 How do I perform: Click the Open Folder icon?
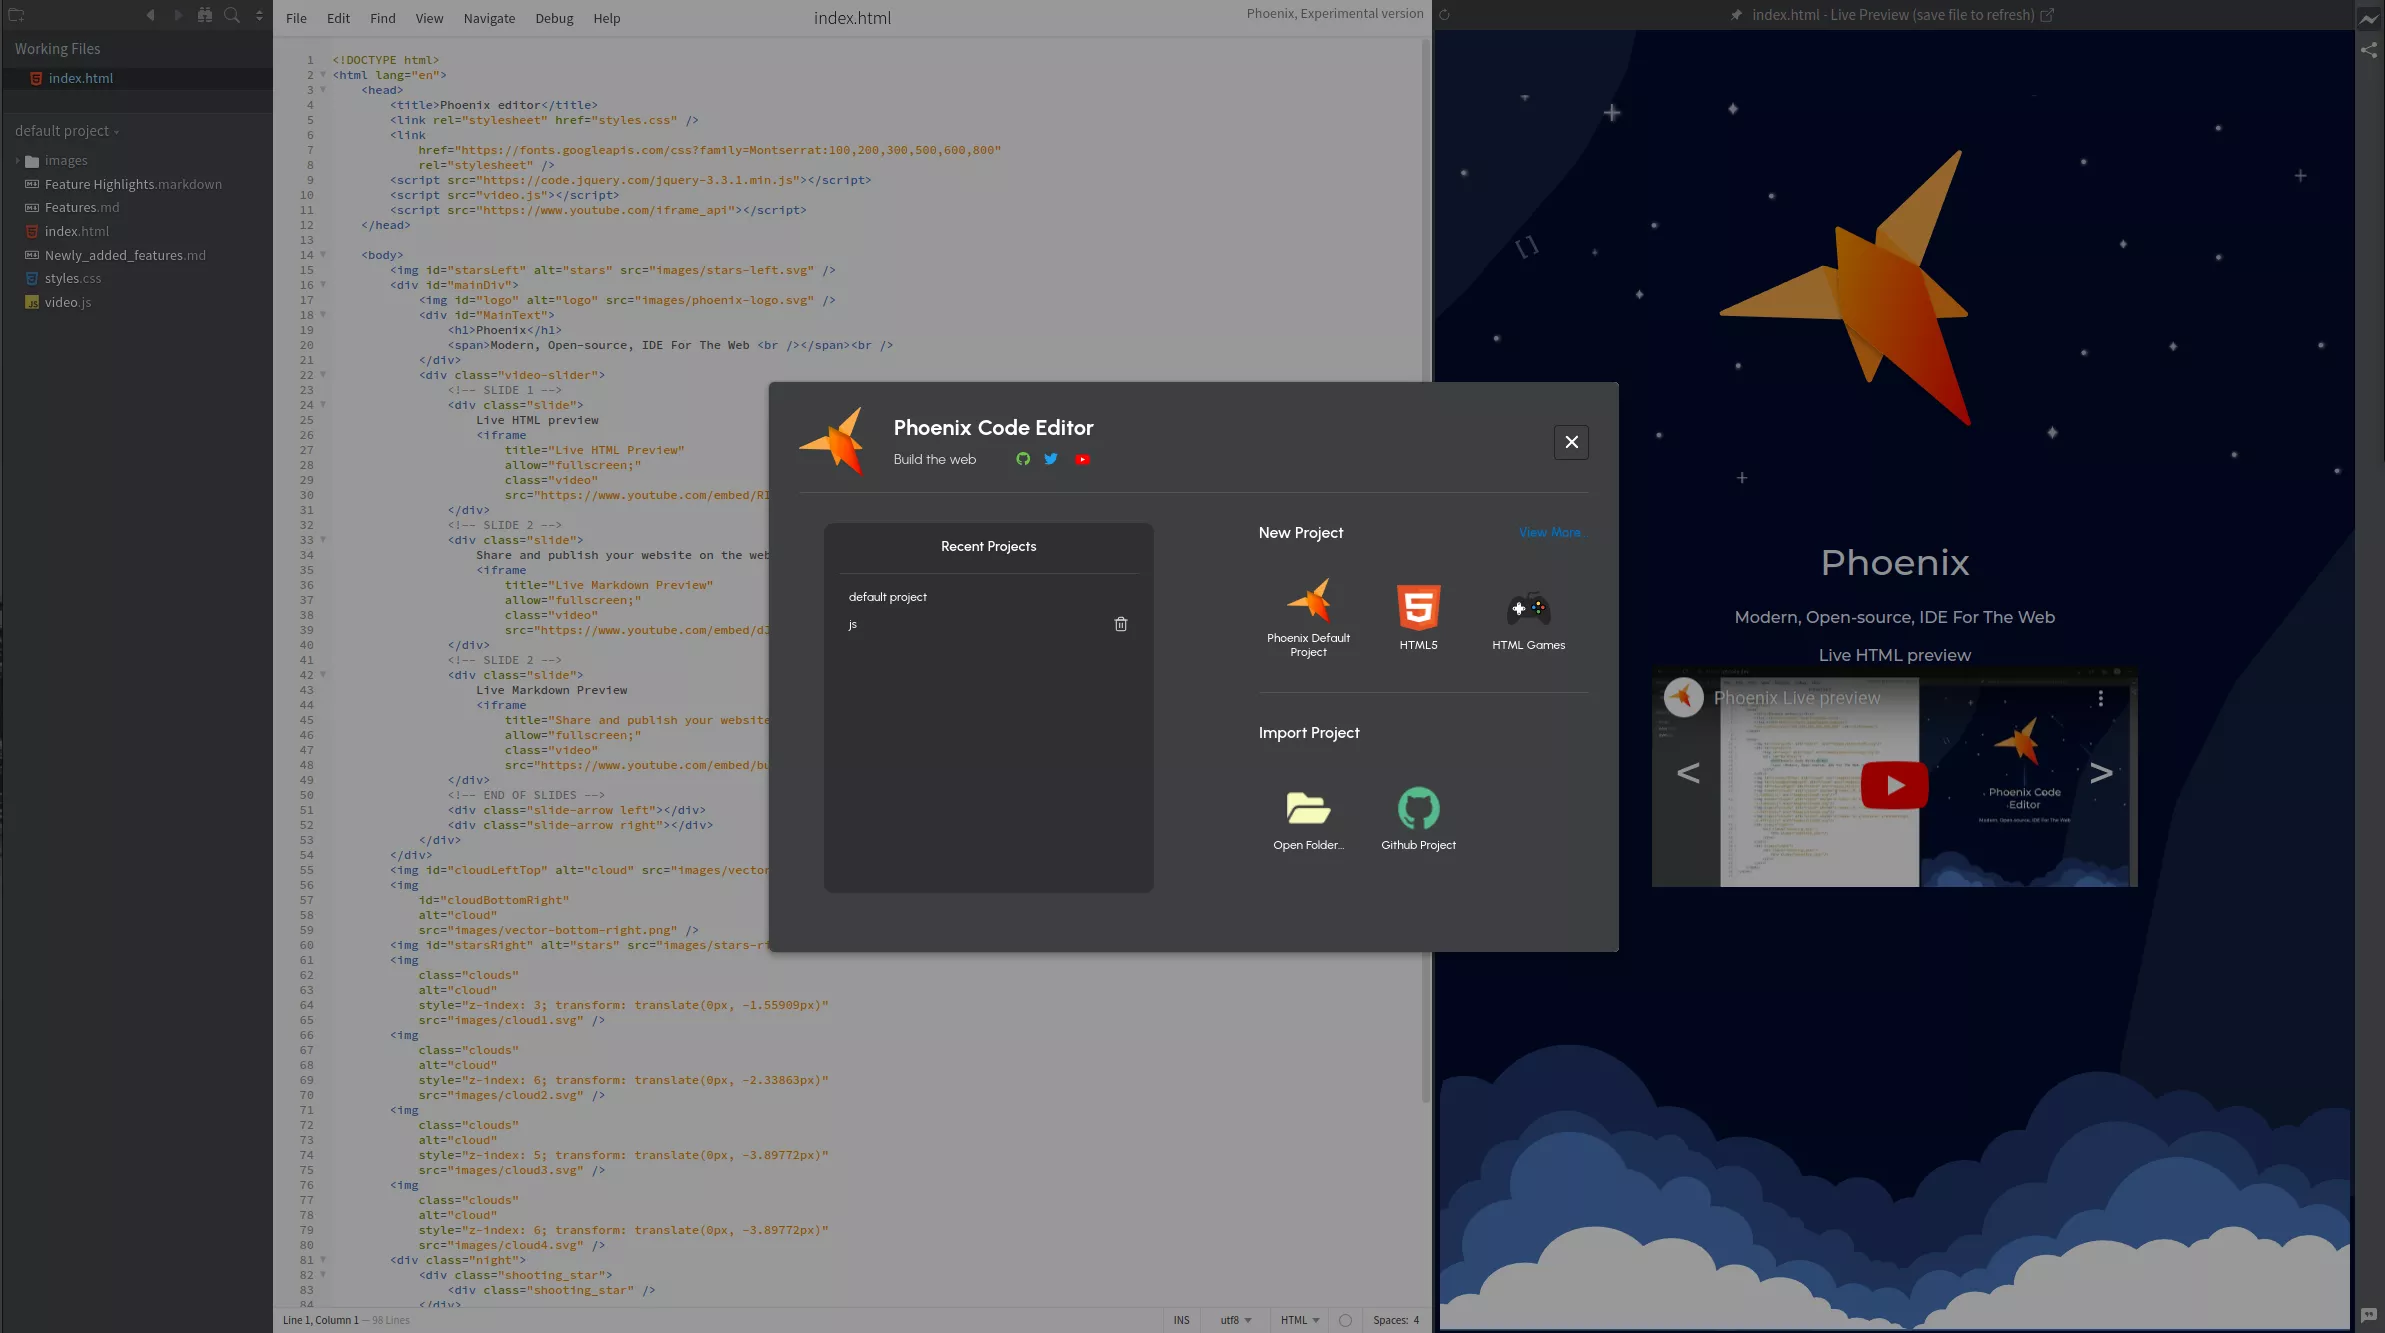[1308, 808]
